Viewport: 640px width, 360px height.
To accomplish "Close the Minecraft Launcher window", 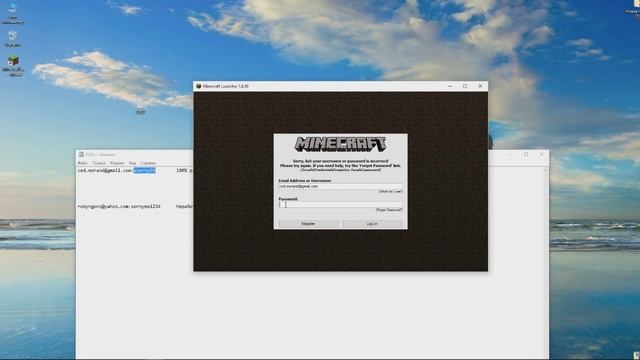I will 480,86.
